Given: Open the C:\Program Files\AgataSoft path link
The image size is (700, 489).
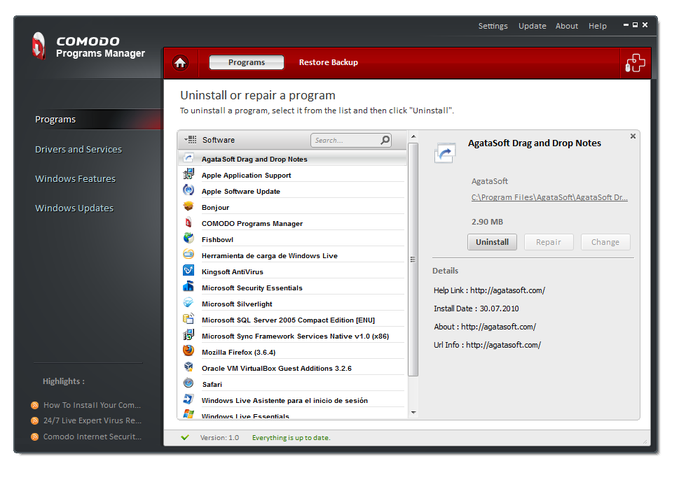Looking at the screenshot, I should (550, 197).
